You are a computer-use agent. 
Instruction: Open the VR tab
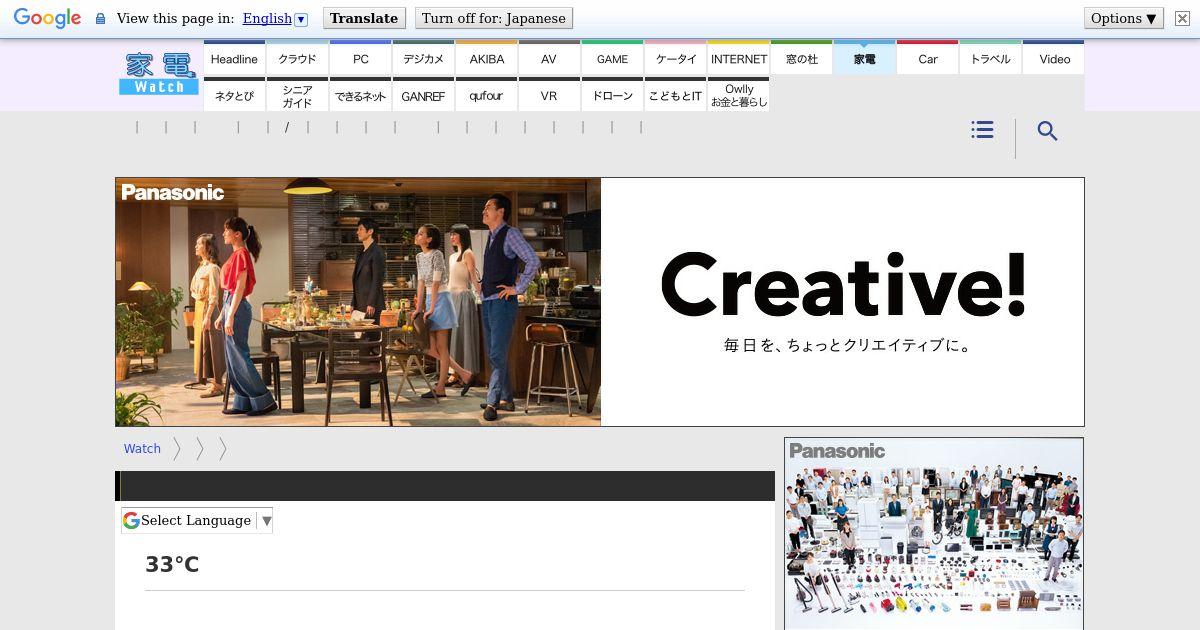(549, 95)
